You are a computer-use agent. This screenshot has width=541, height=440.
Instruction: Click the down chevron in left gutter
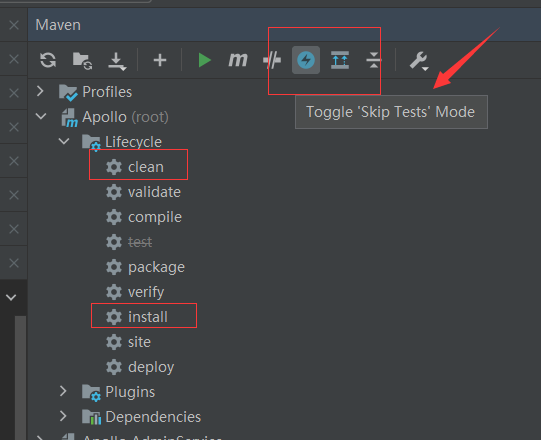(11, 297)
